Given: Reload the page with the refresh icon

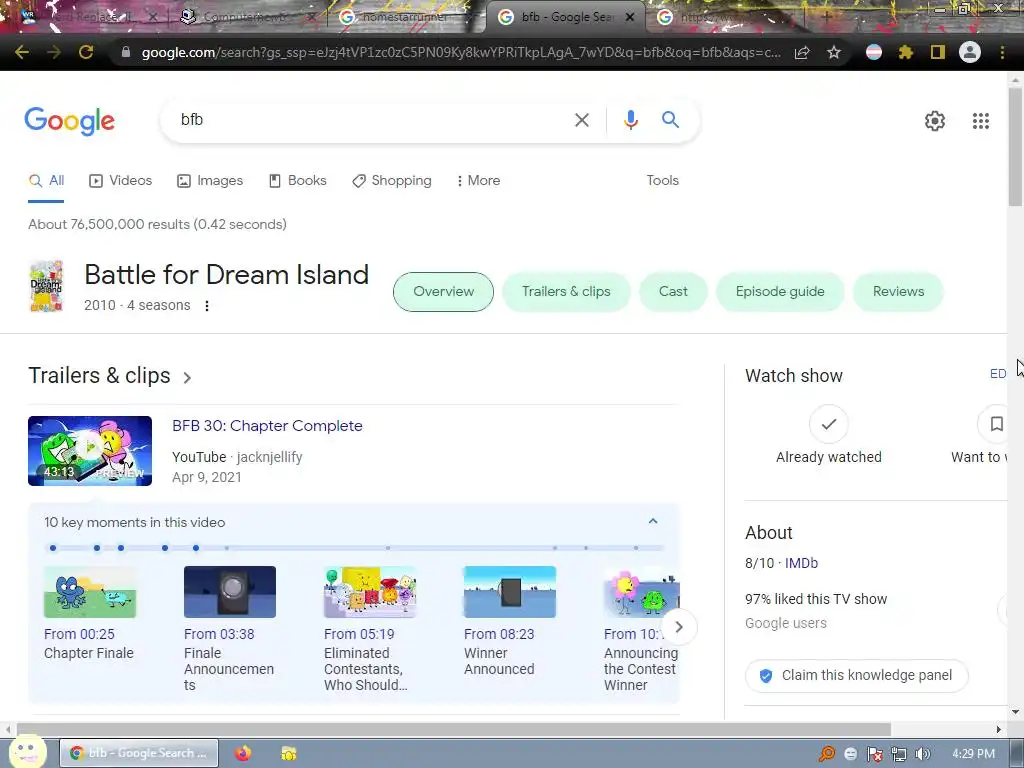Looking at the screenshot, I should (x=86, y=52).
